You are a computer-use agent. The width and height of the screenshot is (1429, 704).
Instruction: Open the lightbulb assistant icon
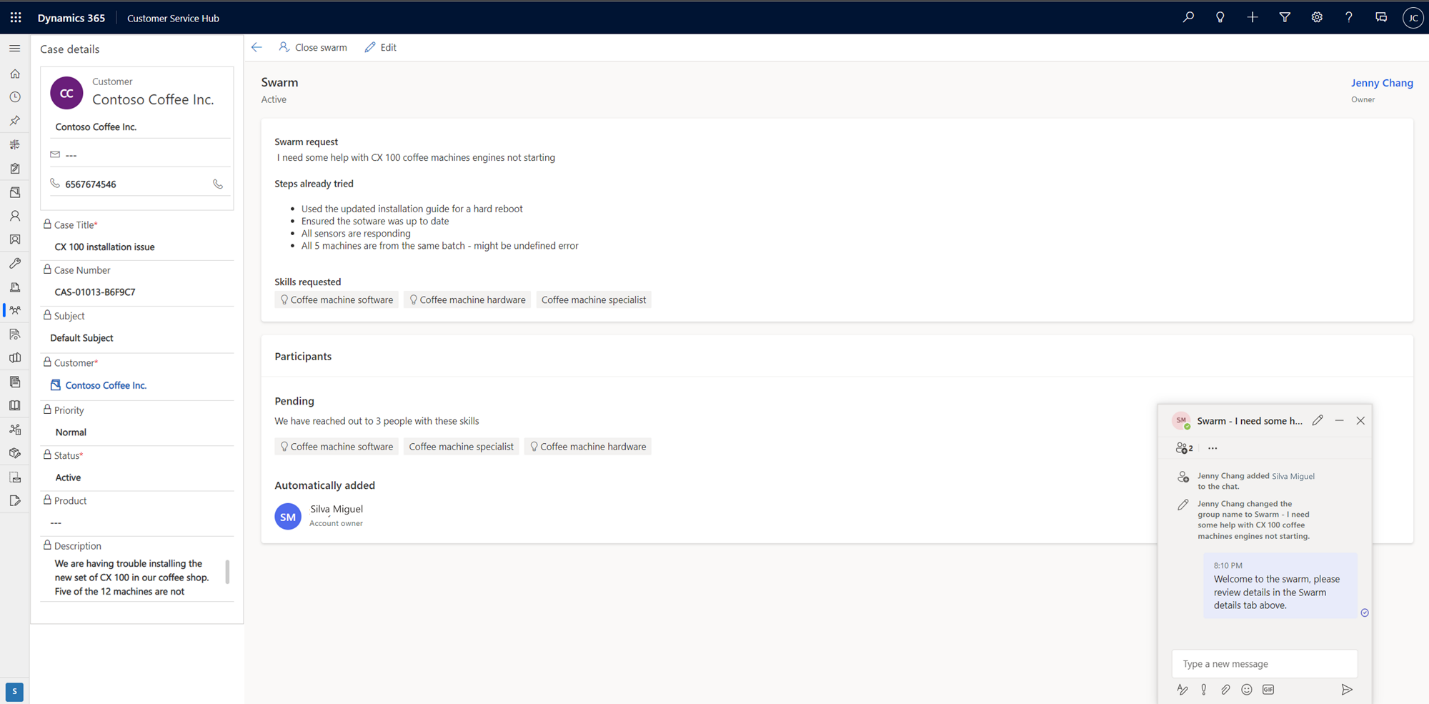1220,17
